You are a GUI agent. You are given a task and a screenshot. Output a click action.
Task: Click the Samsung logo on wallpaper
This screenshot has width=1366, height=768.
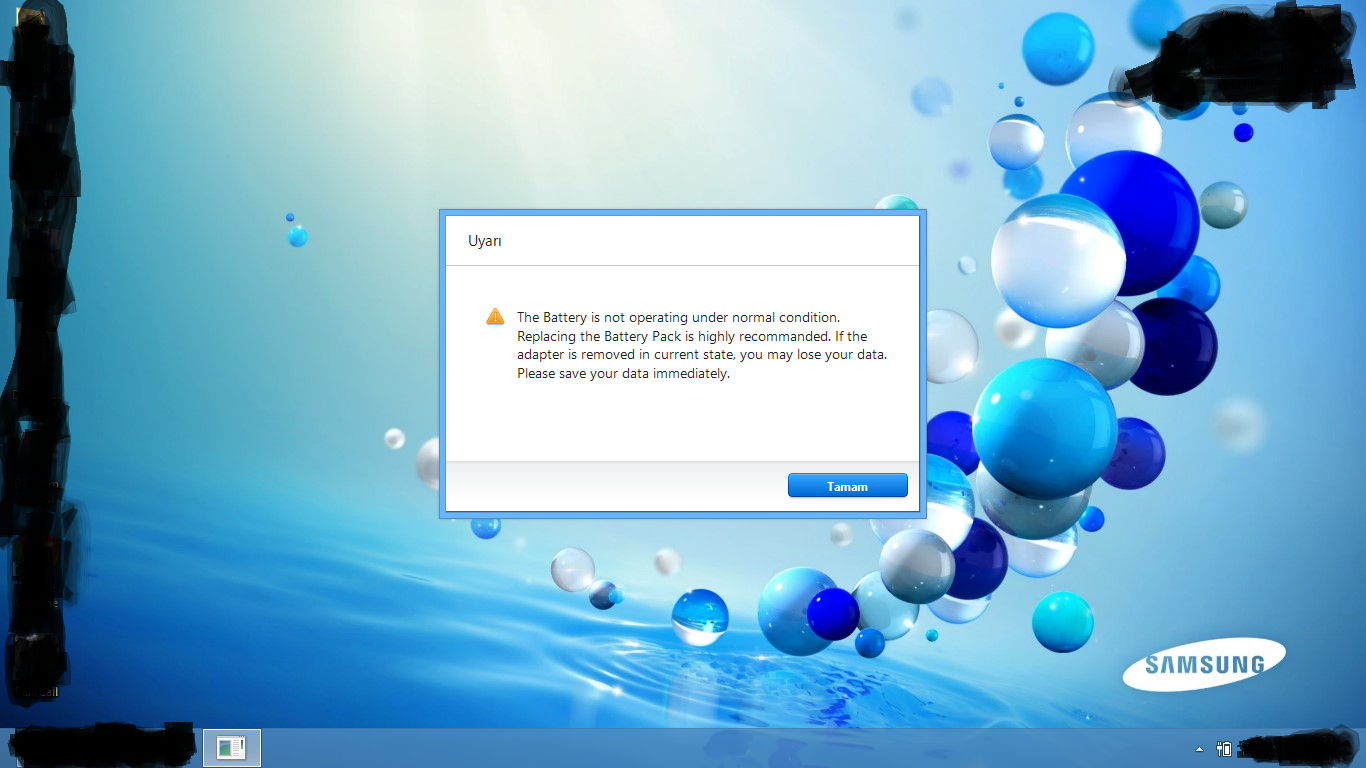[1204, 664]
